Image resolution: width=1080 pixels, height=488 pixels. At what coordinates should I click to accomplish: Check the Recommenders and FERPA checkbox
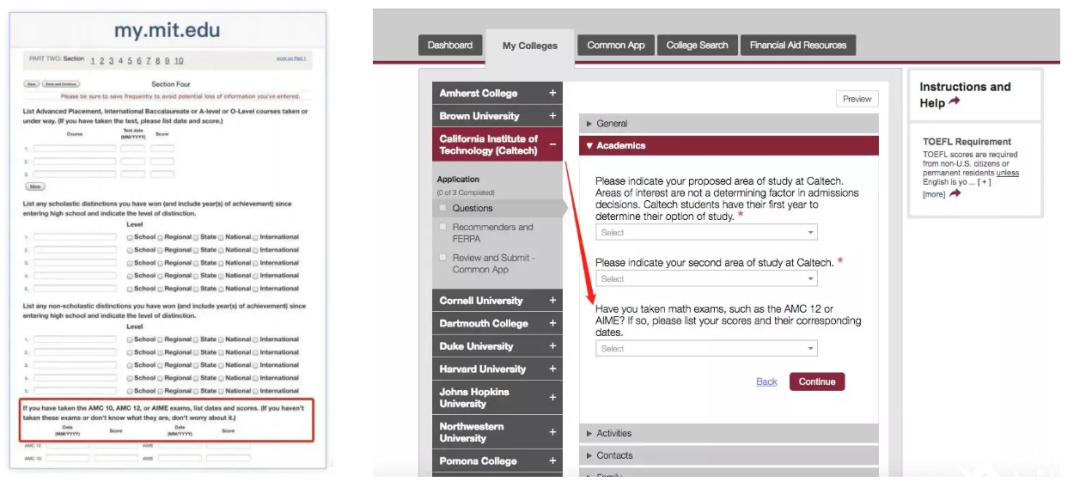pyautogui.click(x=442, y=227)
